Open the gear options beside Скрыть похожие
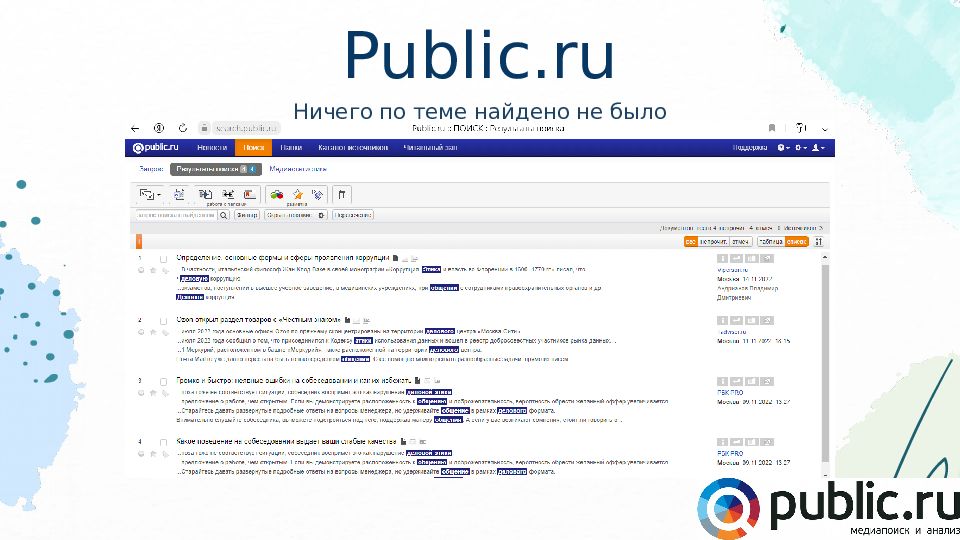This screenshot has height=540, width=960. tap(322, 215)
